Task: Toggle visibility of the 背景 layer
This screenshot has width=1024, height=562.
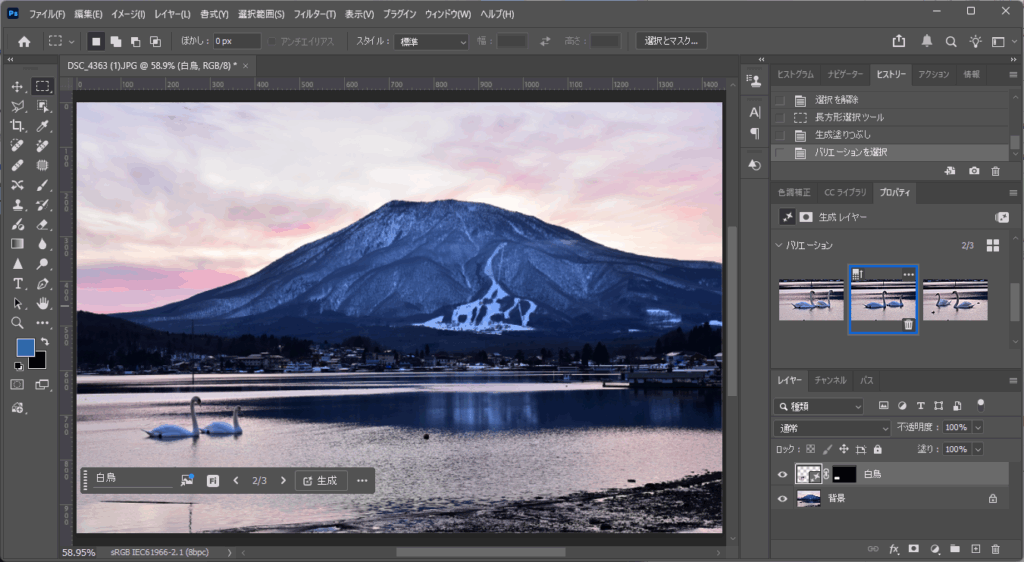Action: coord(783,498)
